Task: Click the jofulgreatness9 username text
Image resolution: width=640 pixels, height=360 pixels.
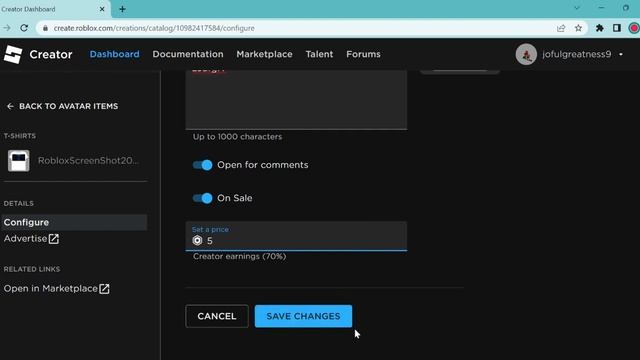Action: (577, 54)
